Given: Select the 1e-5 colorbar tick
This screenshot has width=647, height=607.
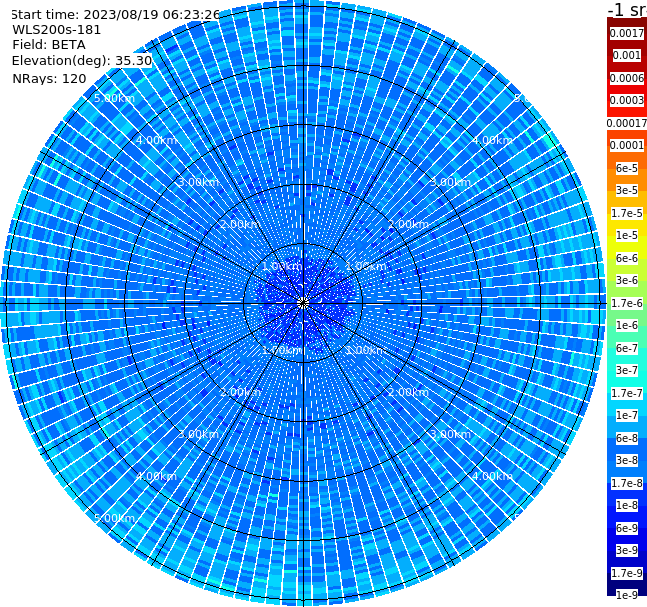Looking at the screenshot, I should point(627,235).
